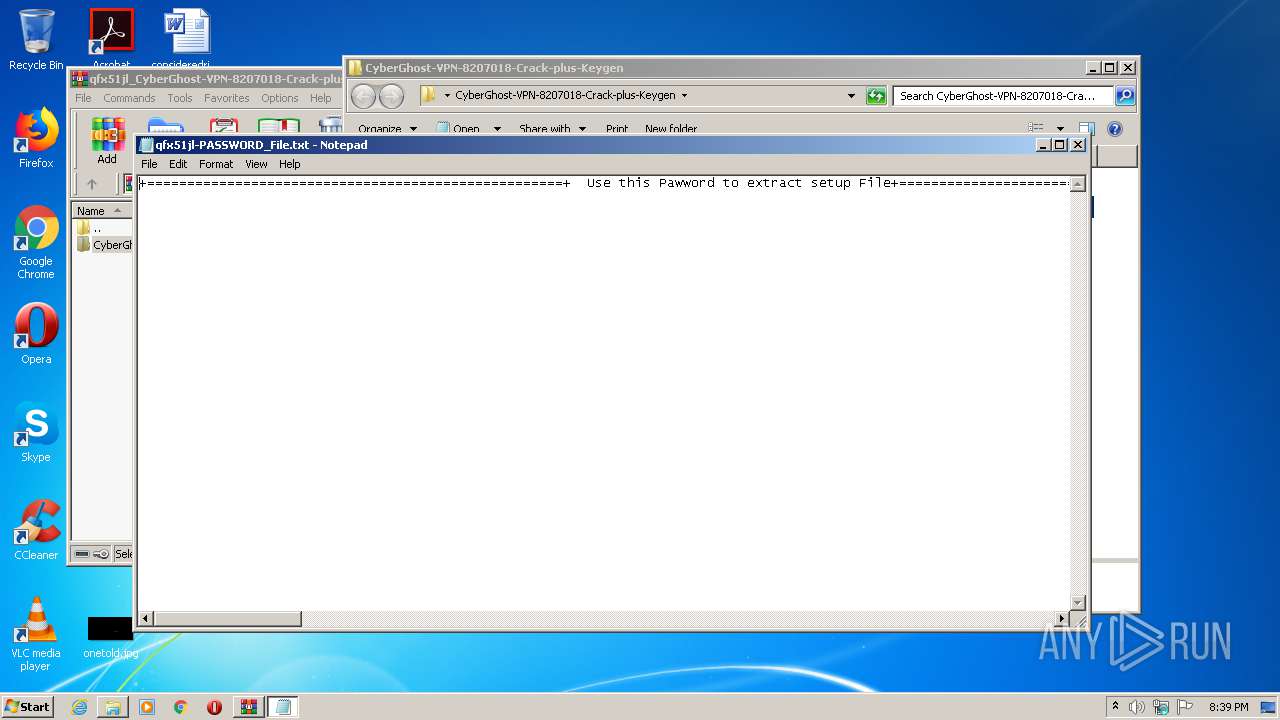This screenshot has height=720, width=1280.
Task: Open the VLC media player shortcut
Action: coord(36,633)
